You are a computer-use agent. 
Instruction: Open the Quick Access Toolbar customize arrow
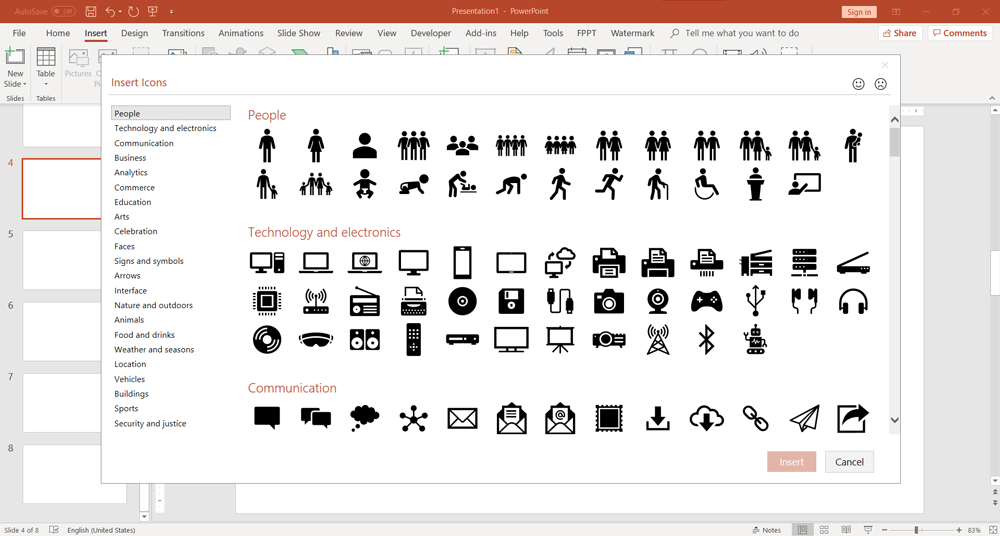tap(171, 12)
